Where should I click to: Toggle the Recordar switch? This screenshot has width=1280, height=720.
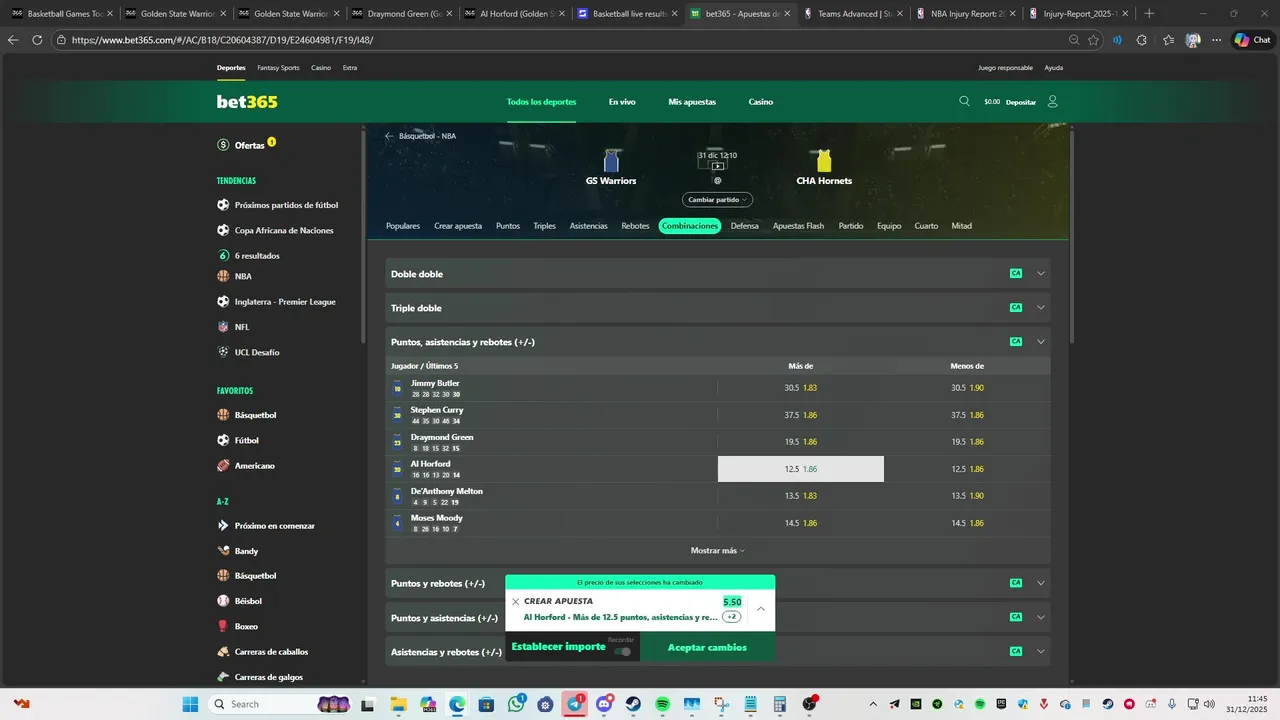pos(623,651)
